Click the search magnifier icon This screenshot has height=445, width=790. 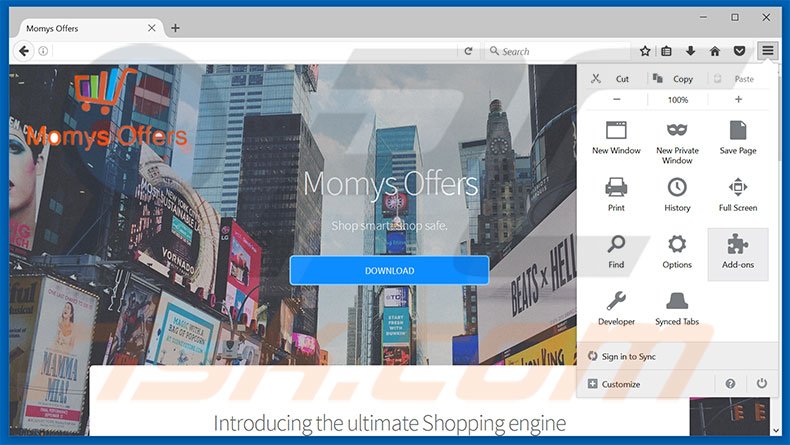[x=494, y=51]
